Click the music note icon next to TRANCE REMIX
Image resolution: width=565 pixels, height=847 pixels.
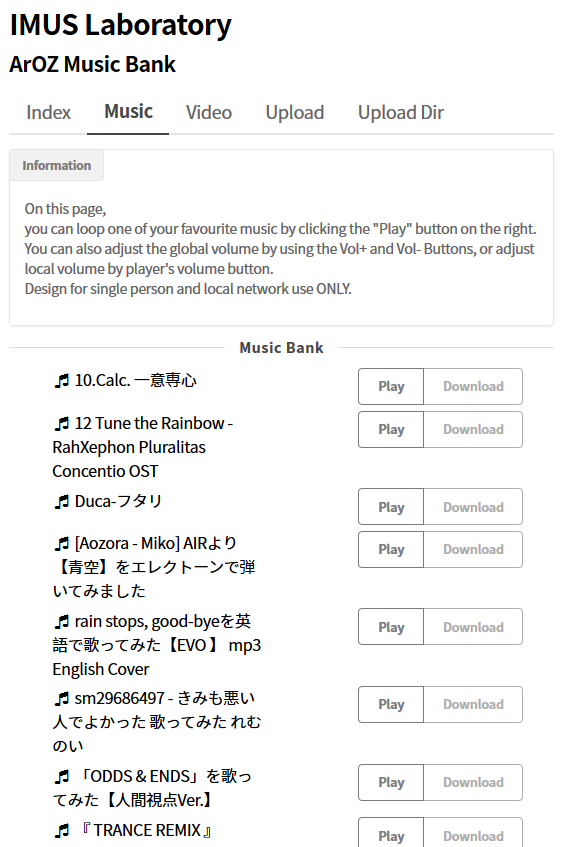(x=62, y=831)
